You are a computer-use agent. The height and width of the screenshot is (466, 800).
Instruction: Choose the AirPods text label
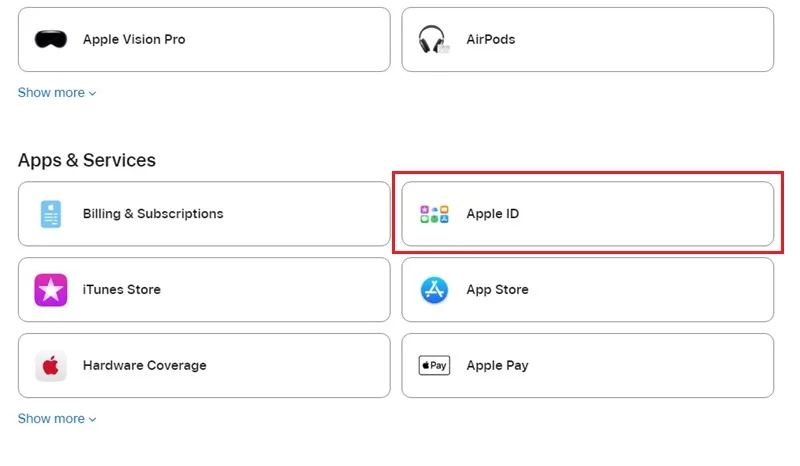490,39
